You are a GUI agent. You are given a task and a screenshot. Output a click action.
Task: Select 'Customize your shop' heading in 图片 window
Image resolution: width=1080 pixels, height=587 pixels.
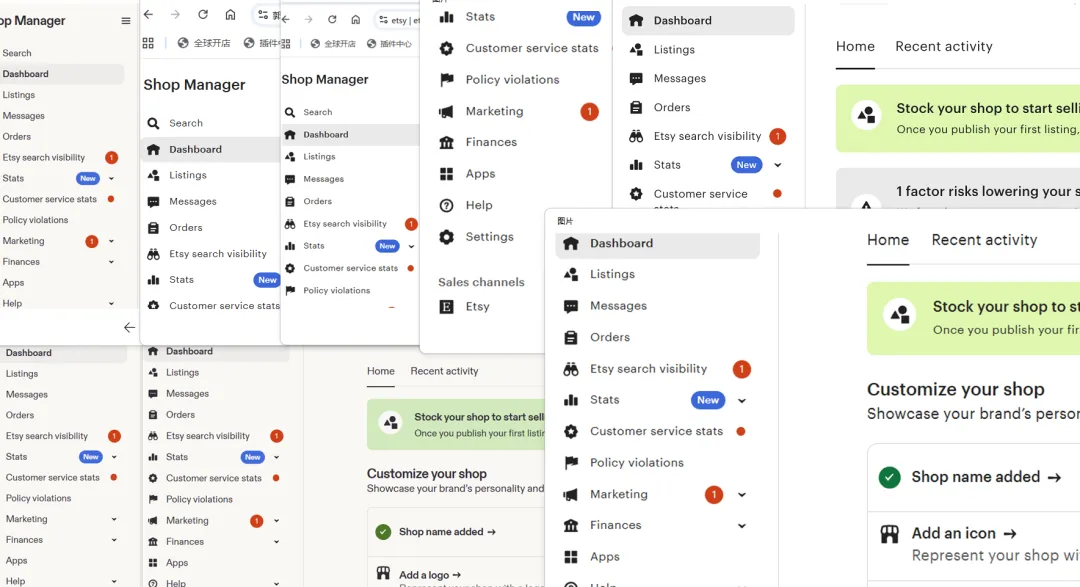pos(955,390)
